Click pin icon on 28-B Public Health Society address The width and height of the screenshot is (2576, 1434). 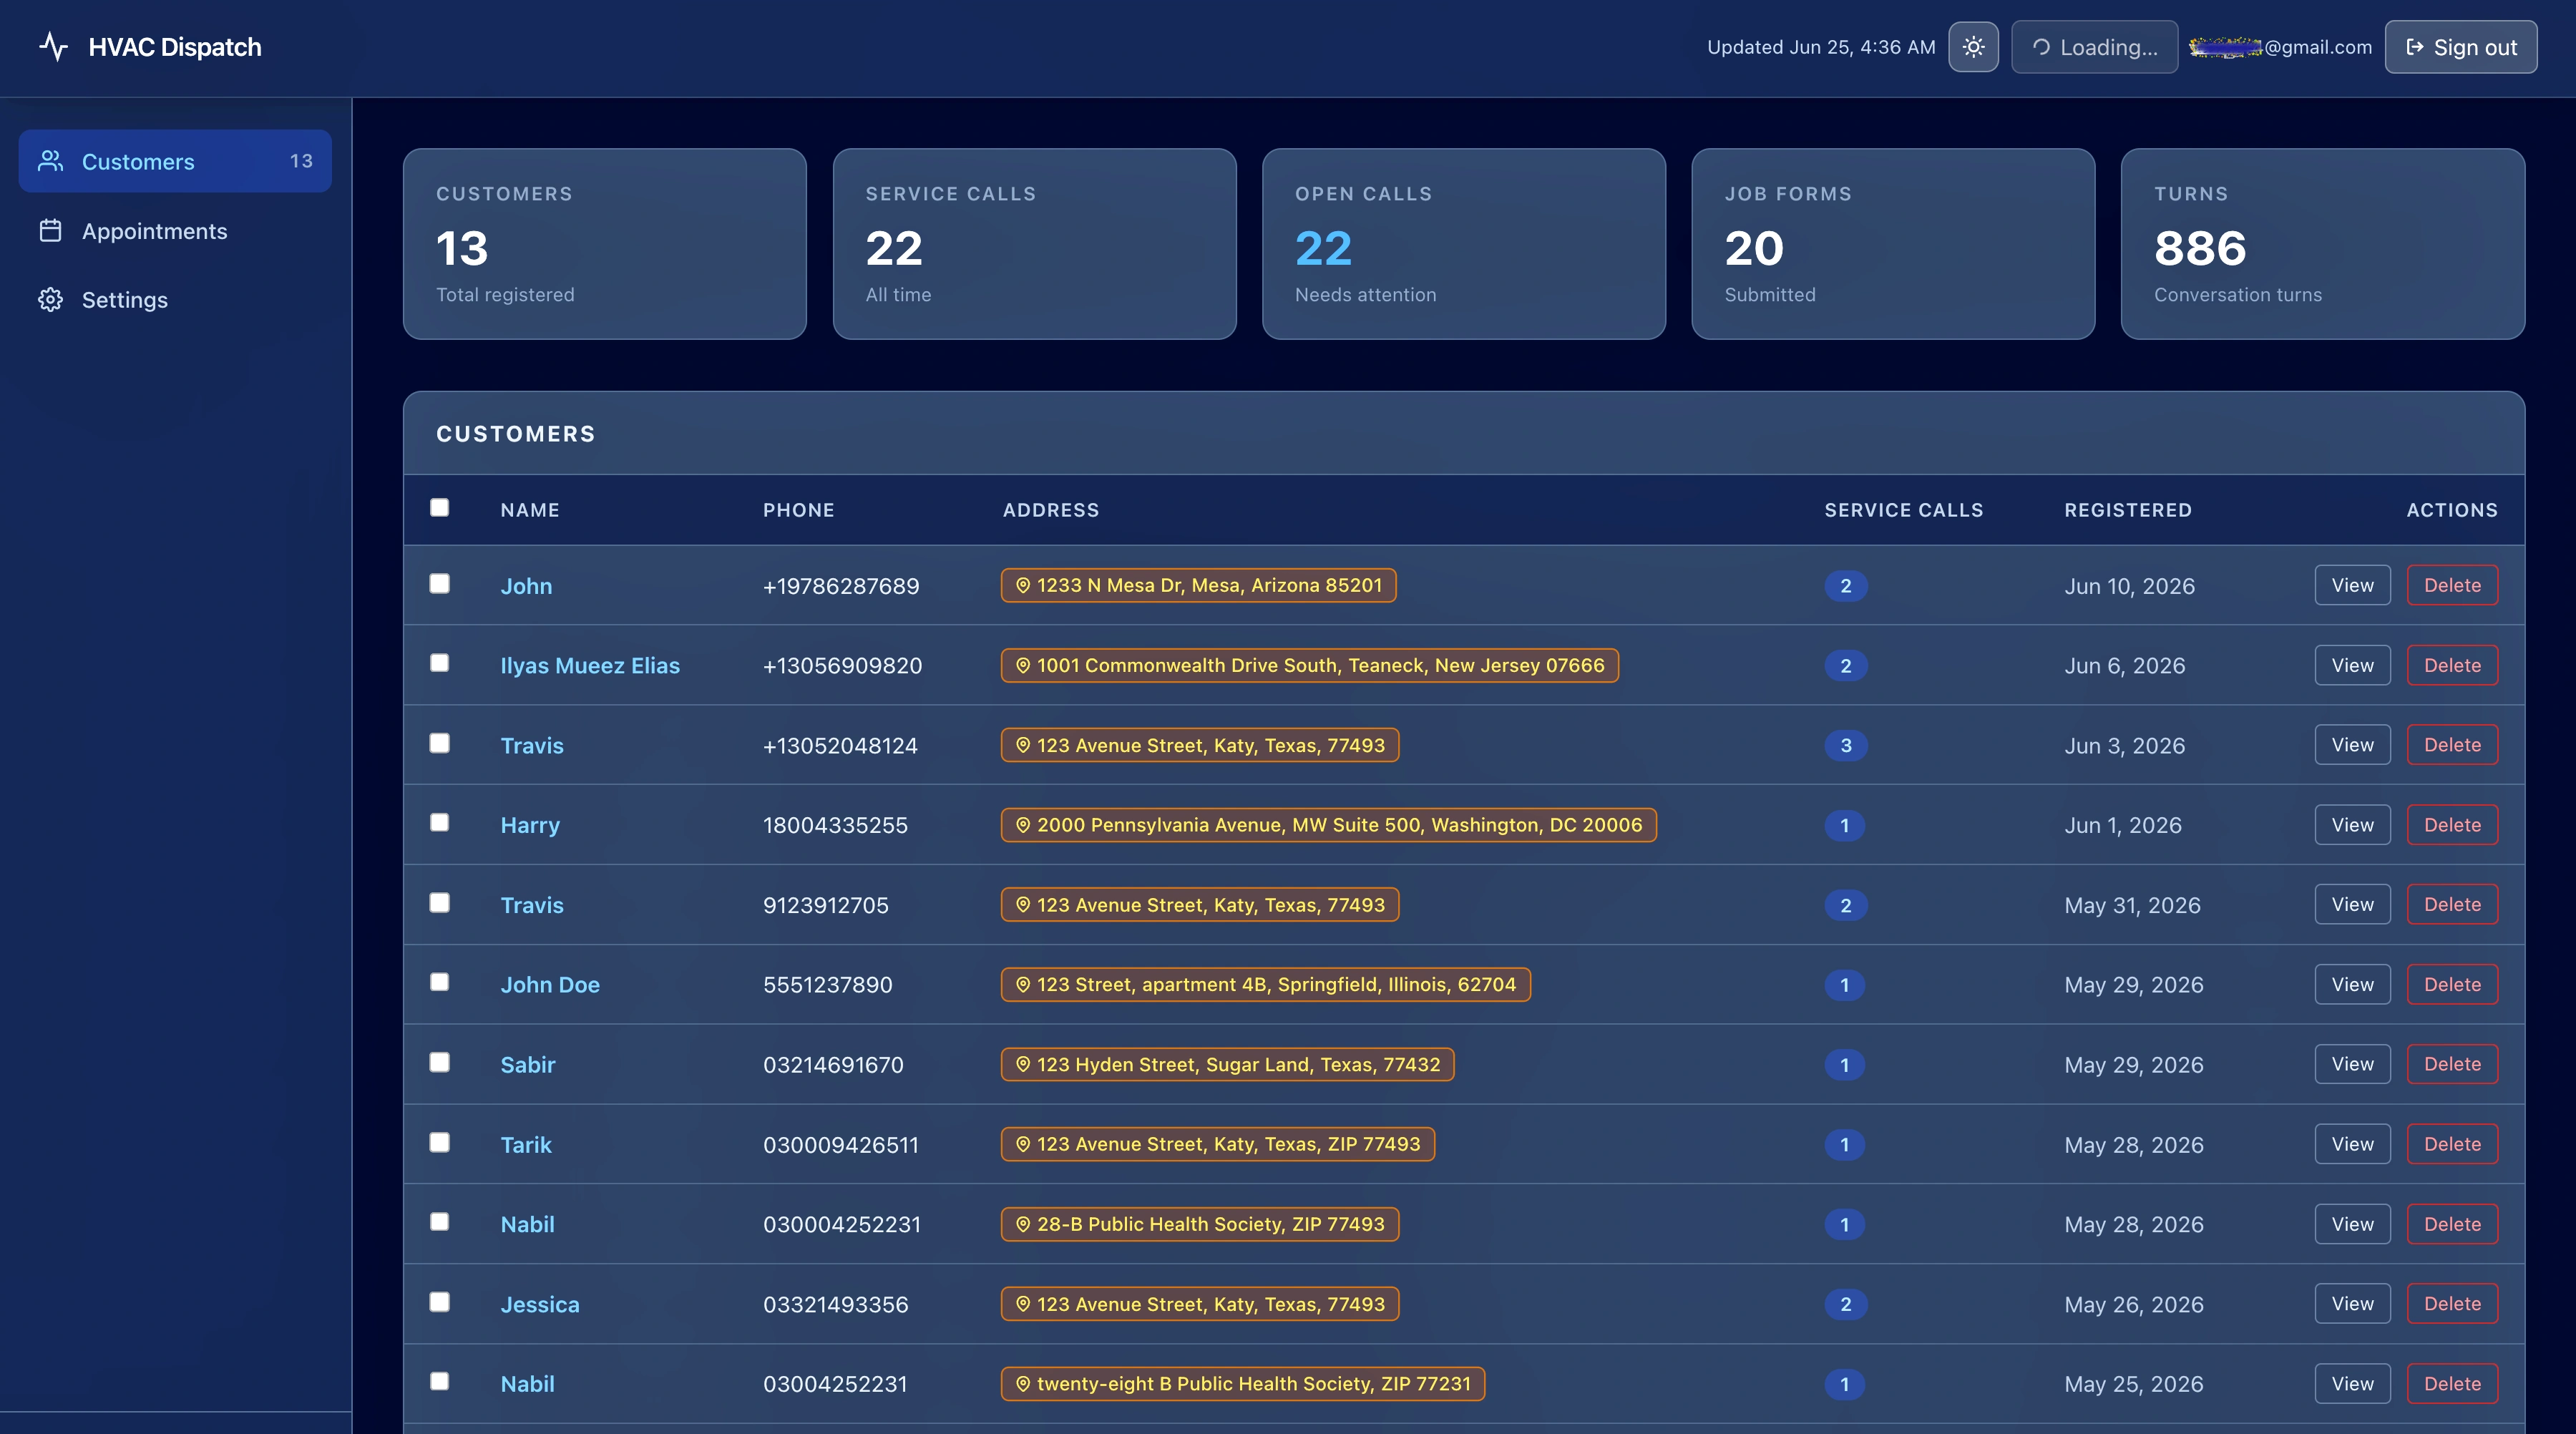(1023, 1224)
